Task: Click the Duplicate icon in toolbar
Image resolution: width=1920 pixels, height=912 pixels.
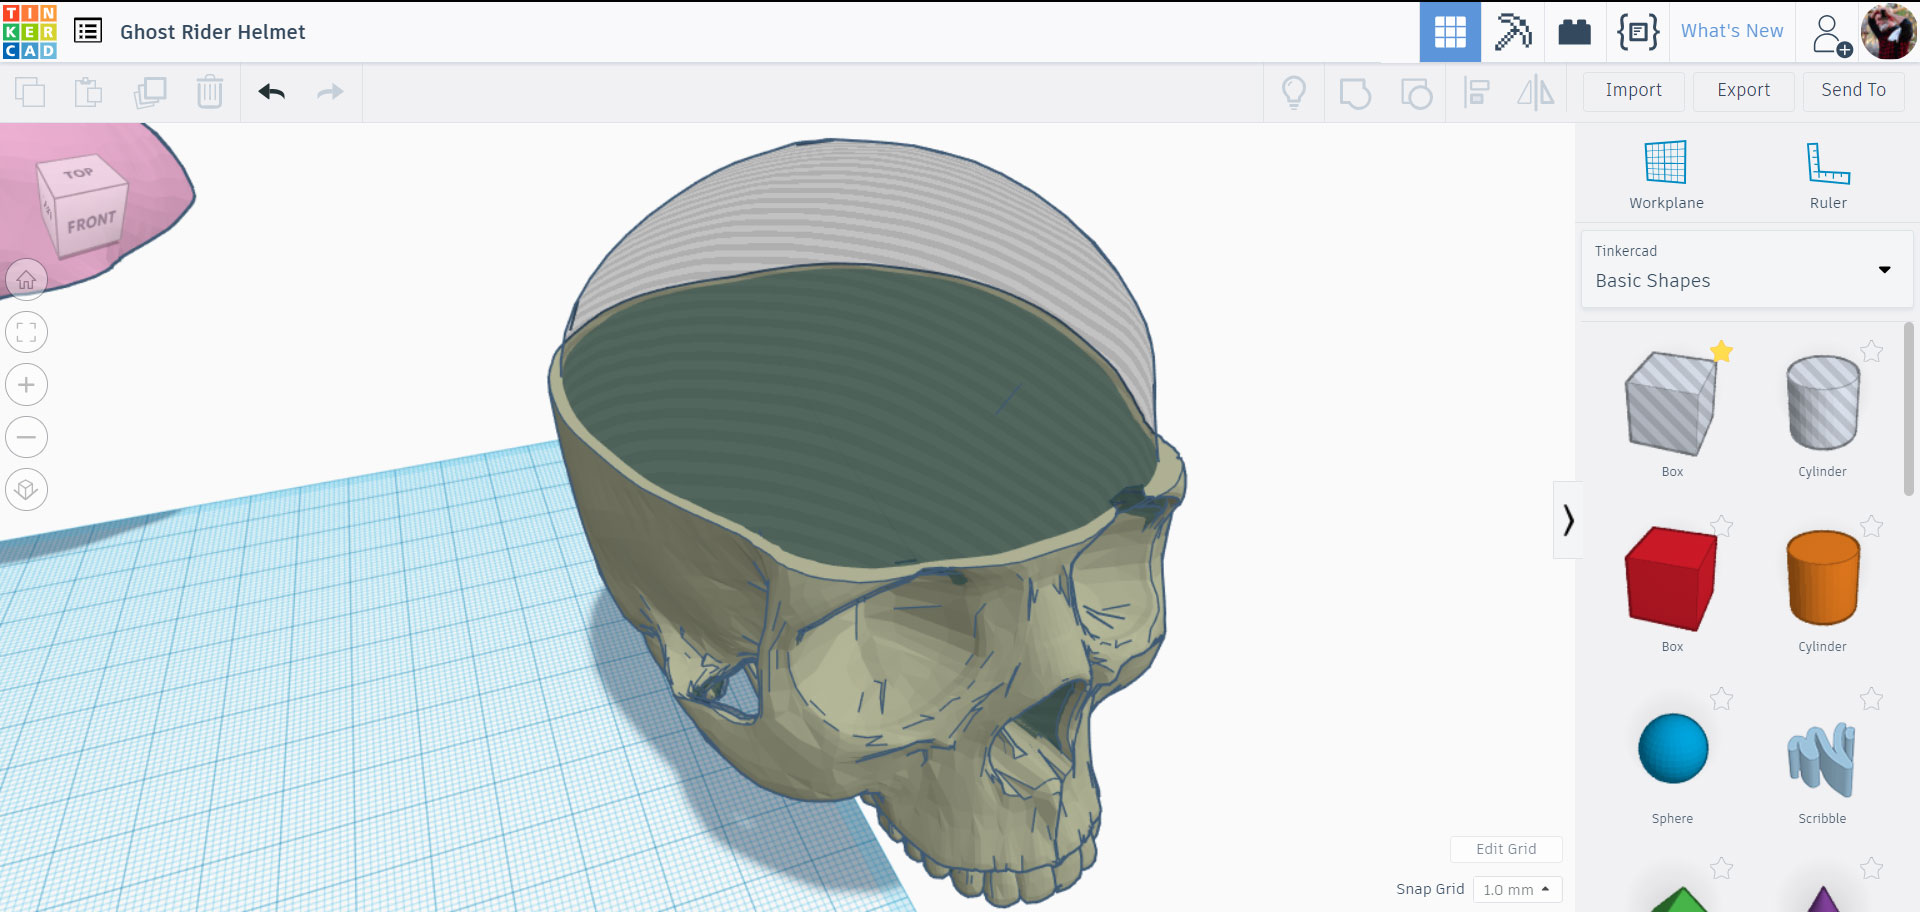Action: pyautogui.click(x=150, y=92)
